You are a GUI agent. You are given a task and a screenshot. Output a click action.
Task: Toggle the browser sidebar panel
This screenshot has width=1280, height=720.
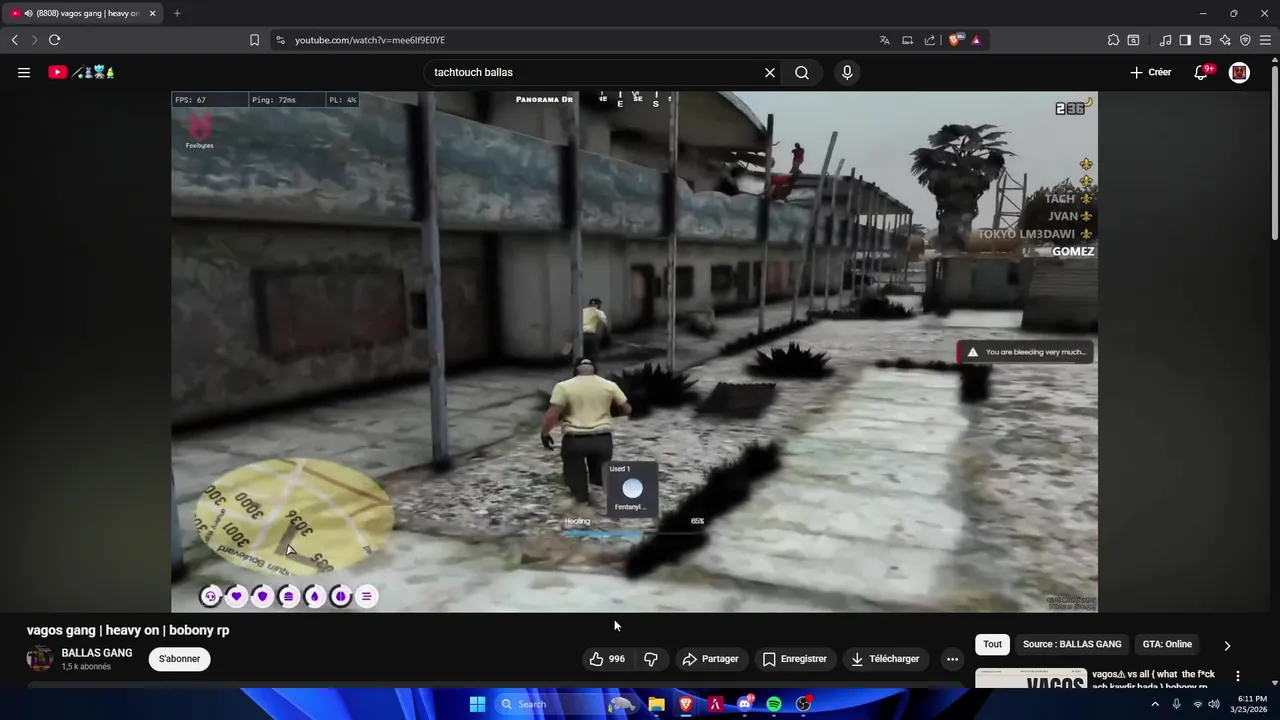point(1185,40)
